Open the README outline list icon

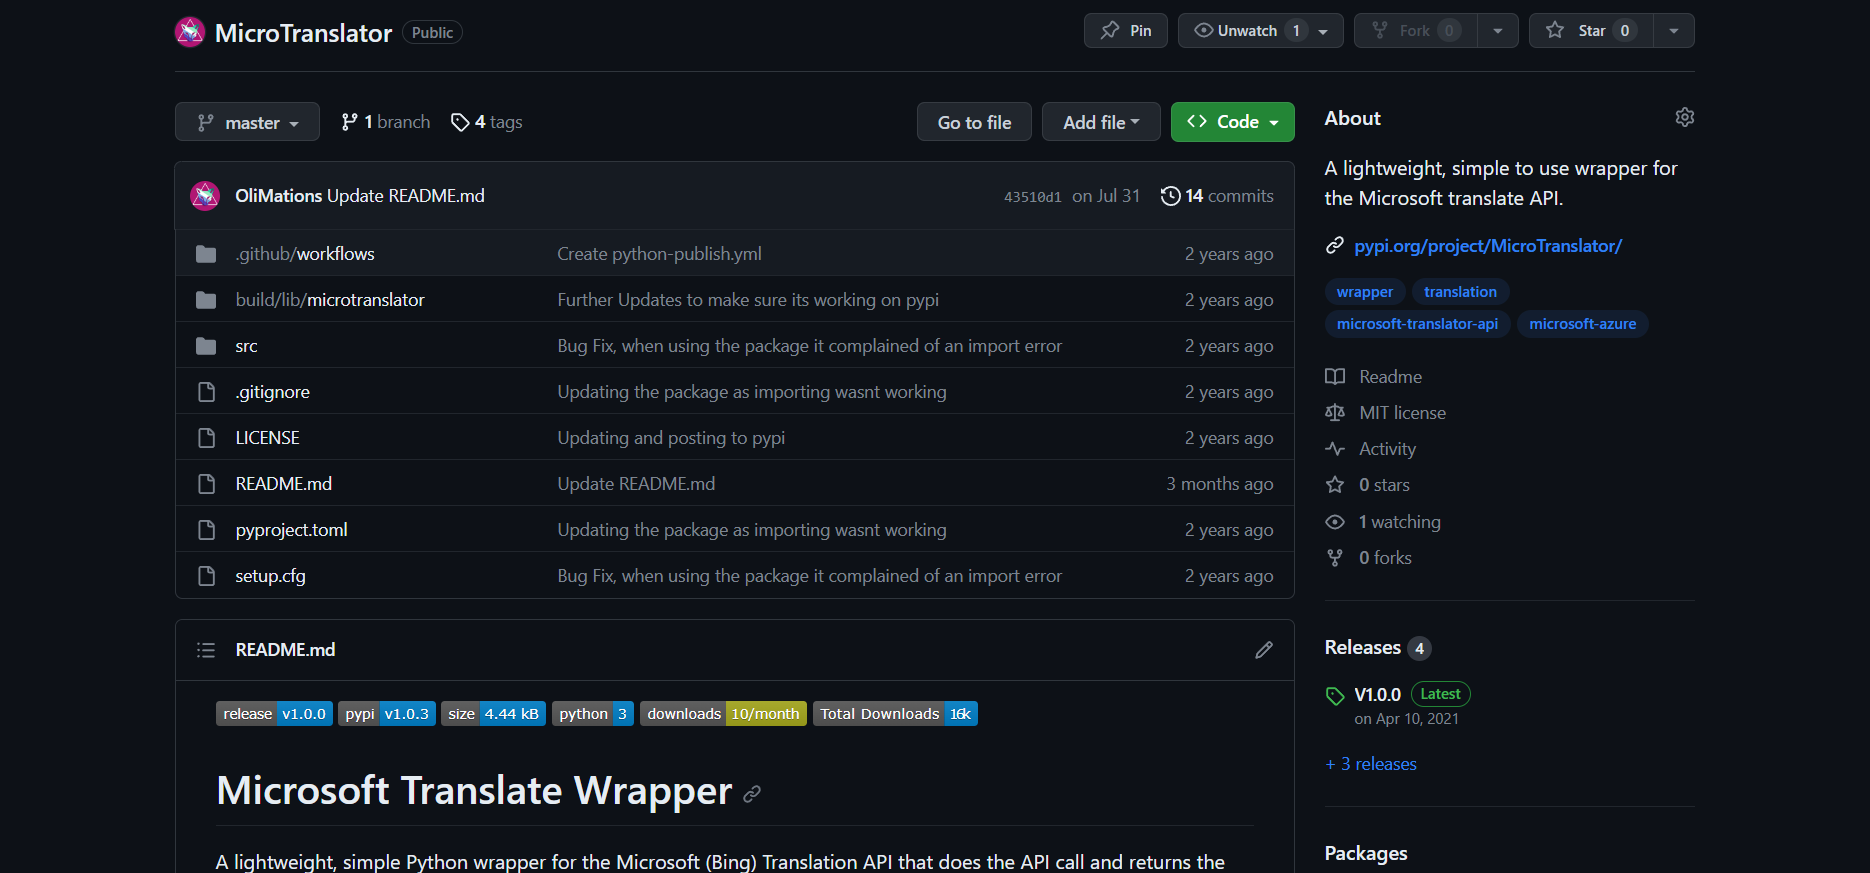click(206, 650)
